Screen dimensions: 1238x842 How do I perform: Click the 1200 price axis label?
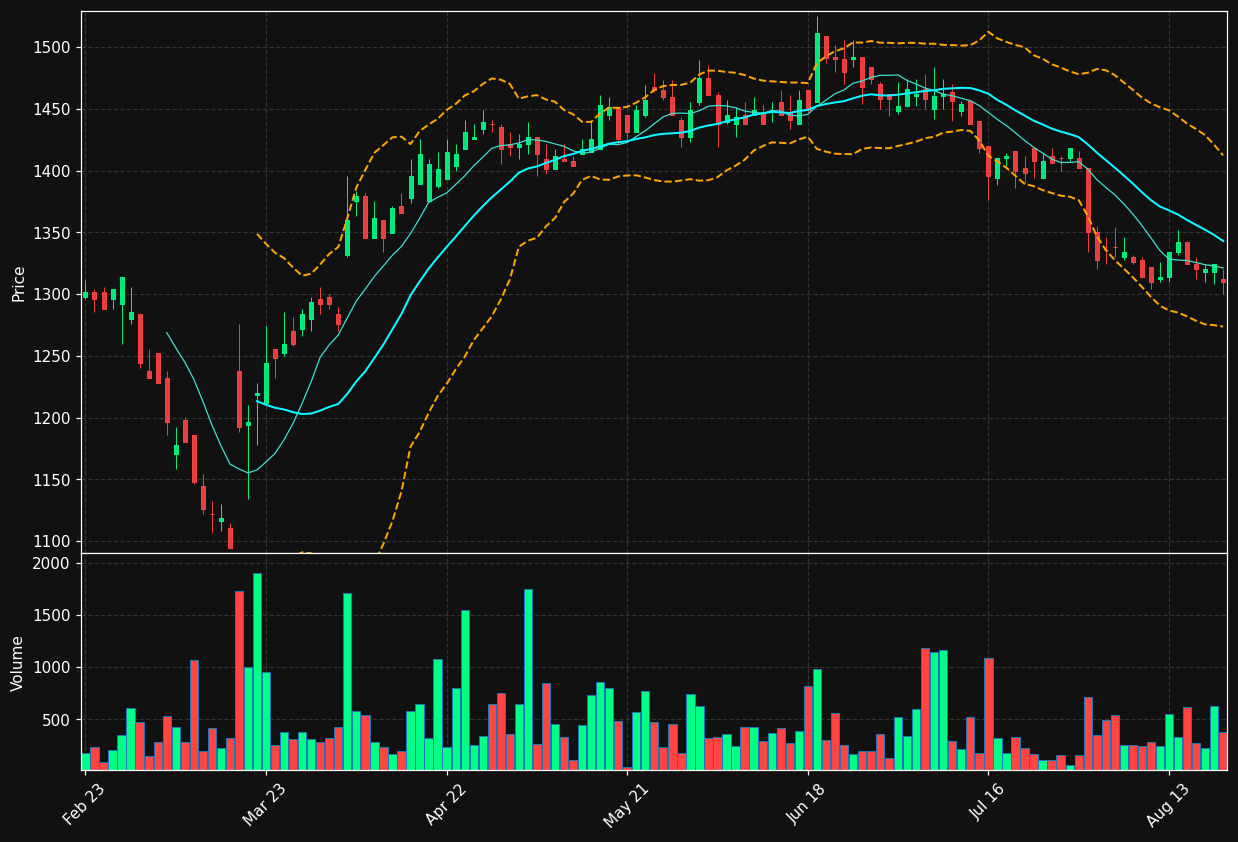tap(54, 419)
